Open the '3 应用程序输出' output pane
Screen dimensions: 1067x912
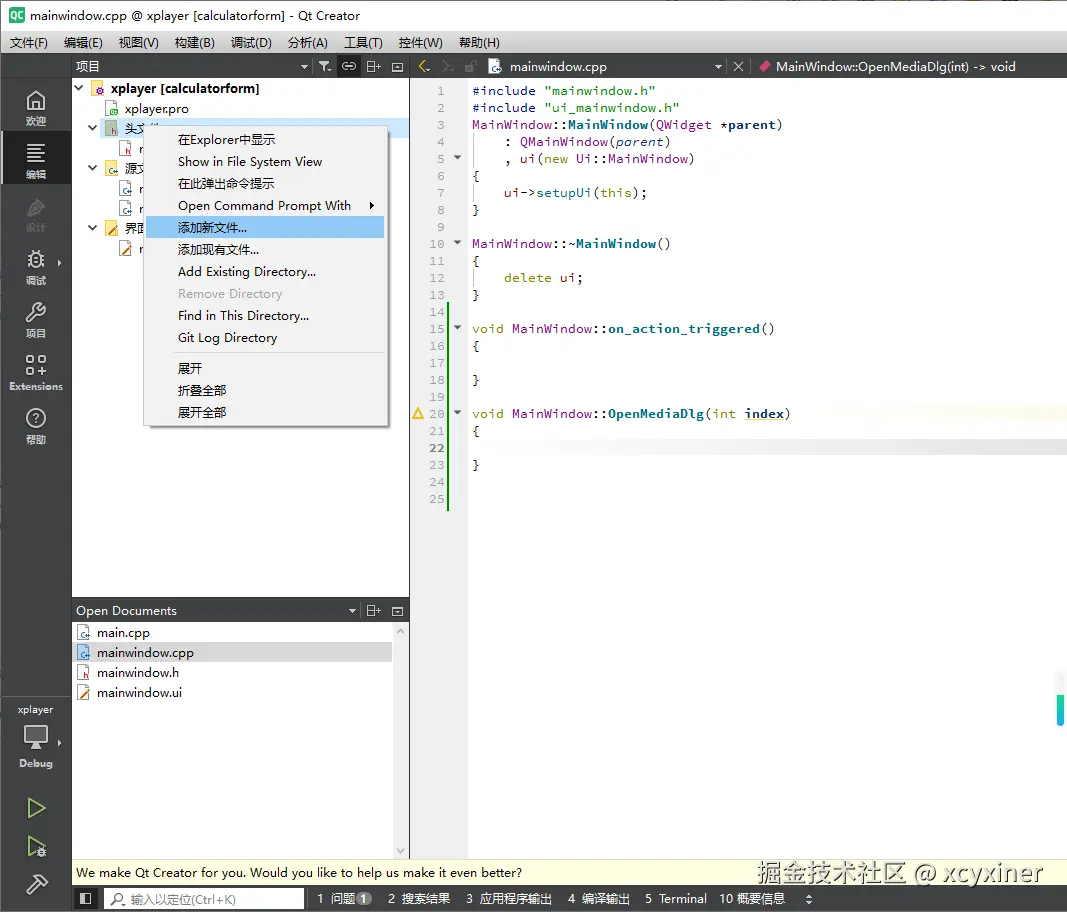[x=509, y=899]
